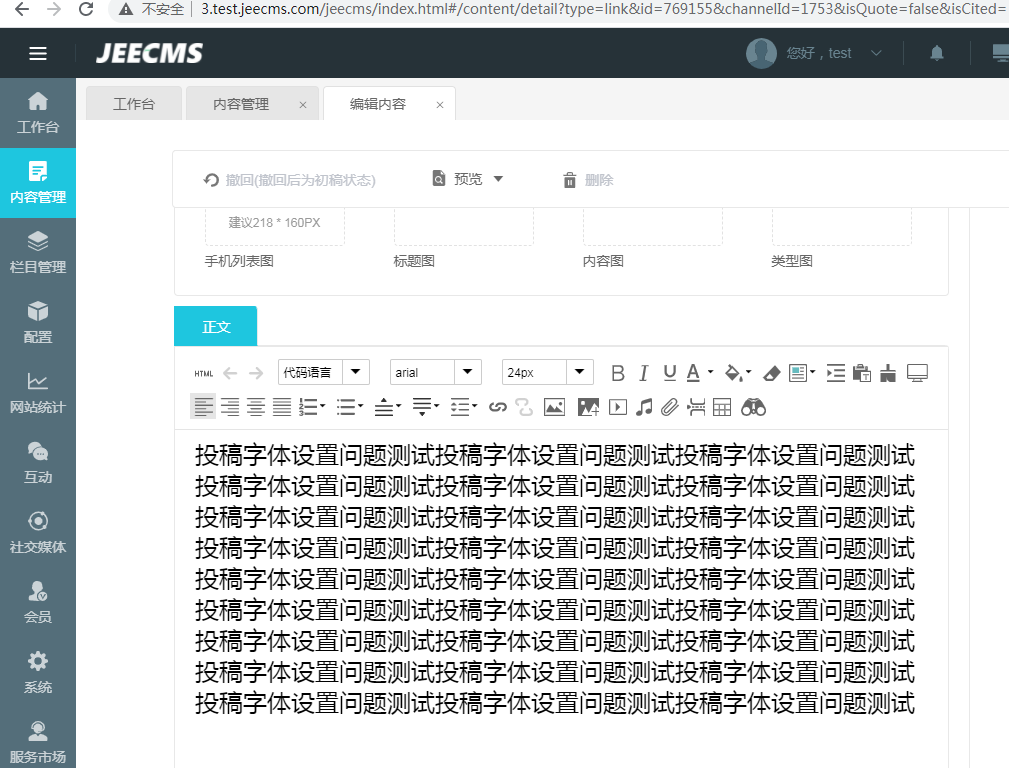Attach a file with the paperclip icon
This screenshot has height=768, width=1009.
pos(670,407)
